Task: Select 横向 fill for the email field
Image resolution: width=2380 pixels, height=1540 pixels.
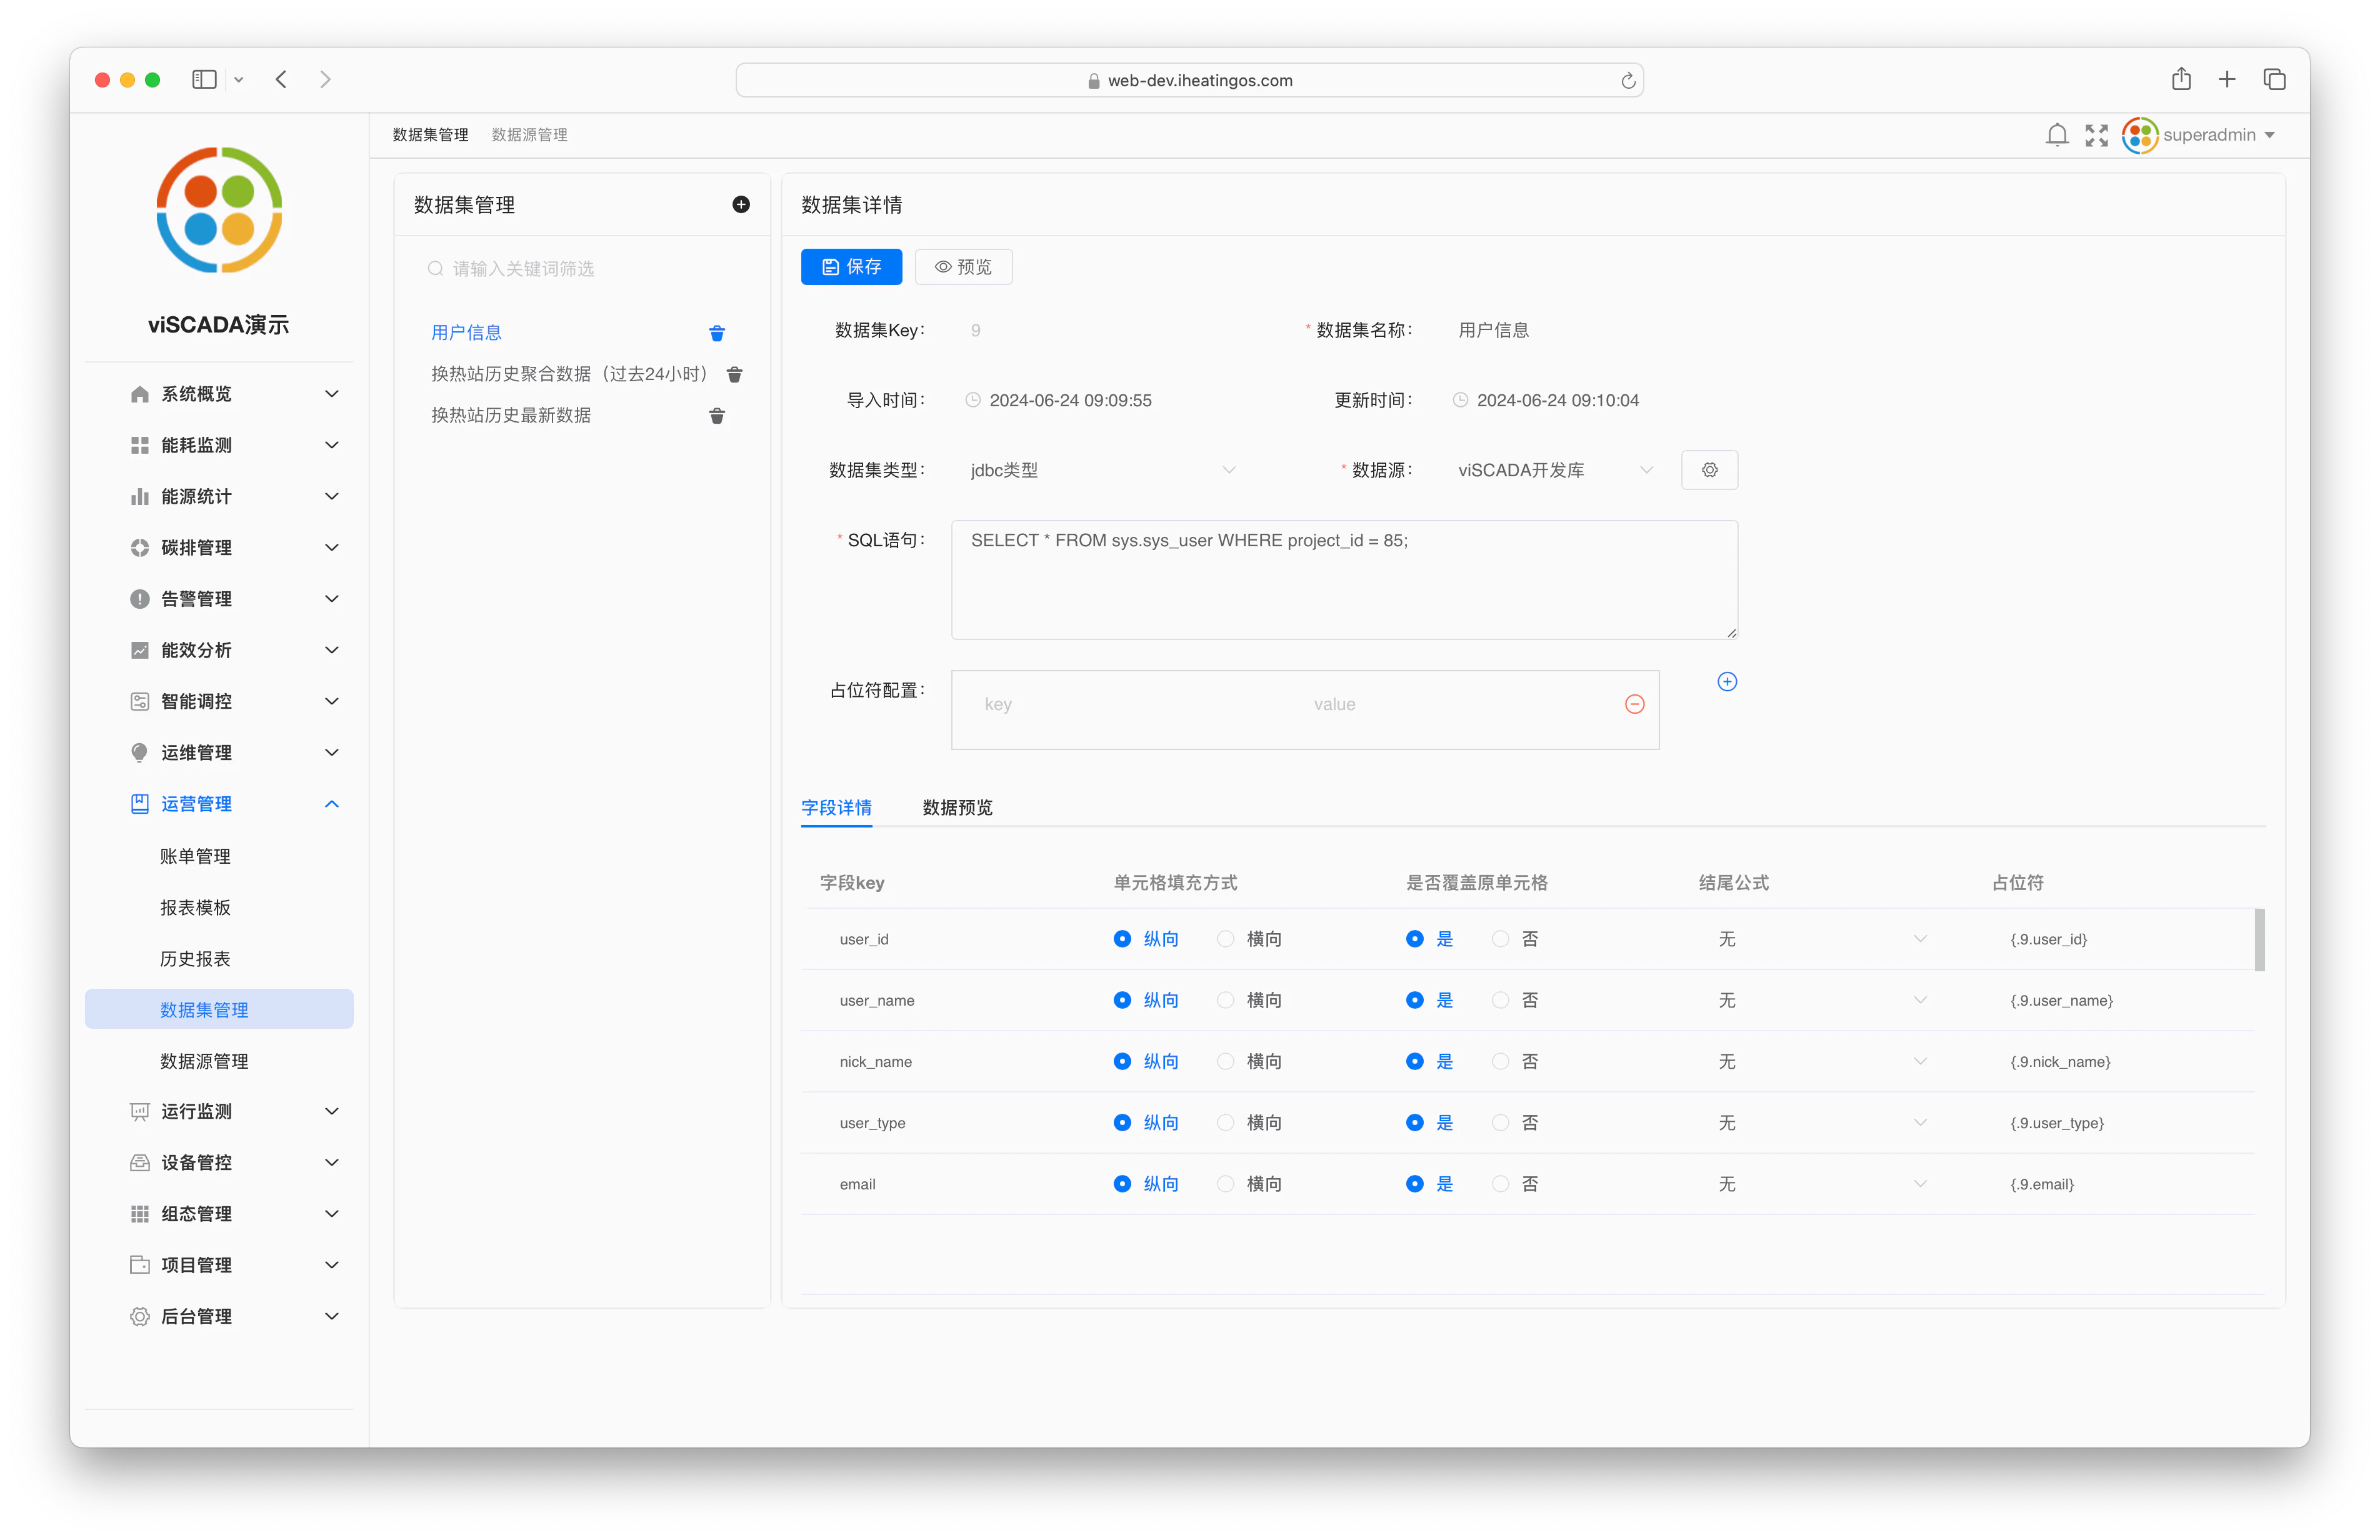Action: click(x=1249, y=1184)
